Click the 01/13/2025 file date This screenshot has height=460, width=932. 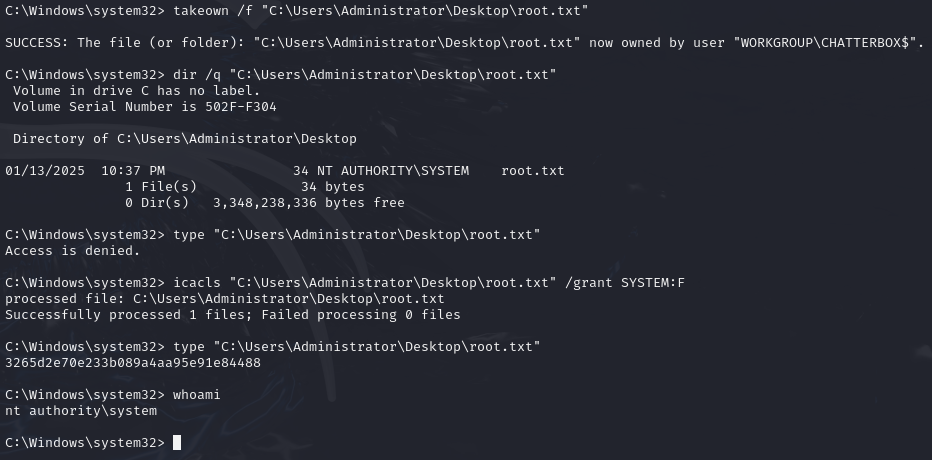click(44, 170)
